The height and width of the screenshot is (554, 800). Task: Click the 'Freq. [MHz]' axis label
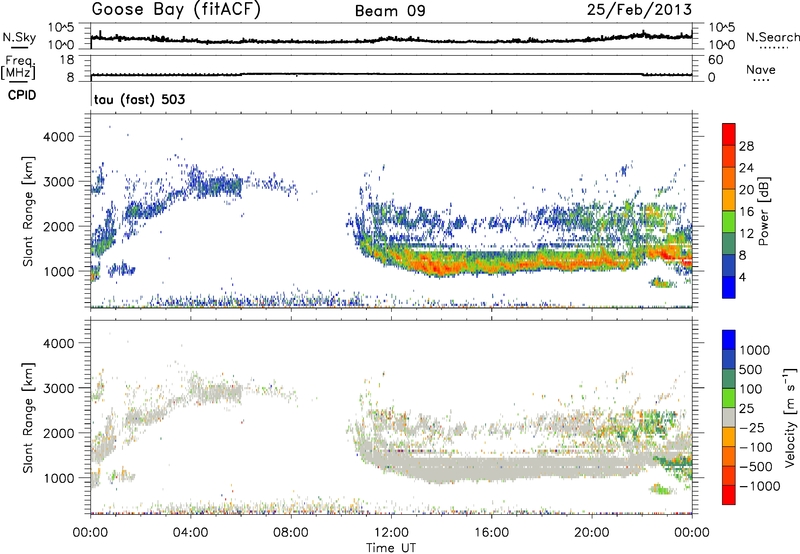click(19, 67)
